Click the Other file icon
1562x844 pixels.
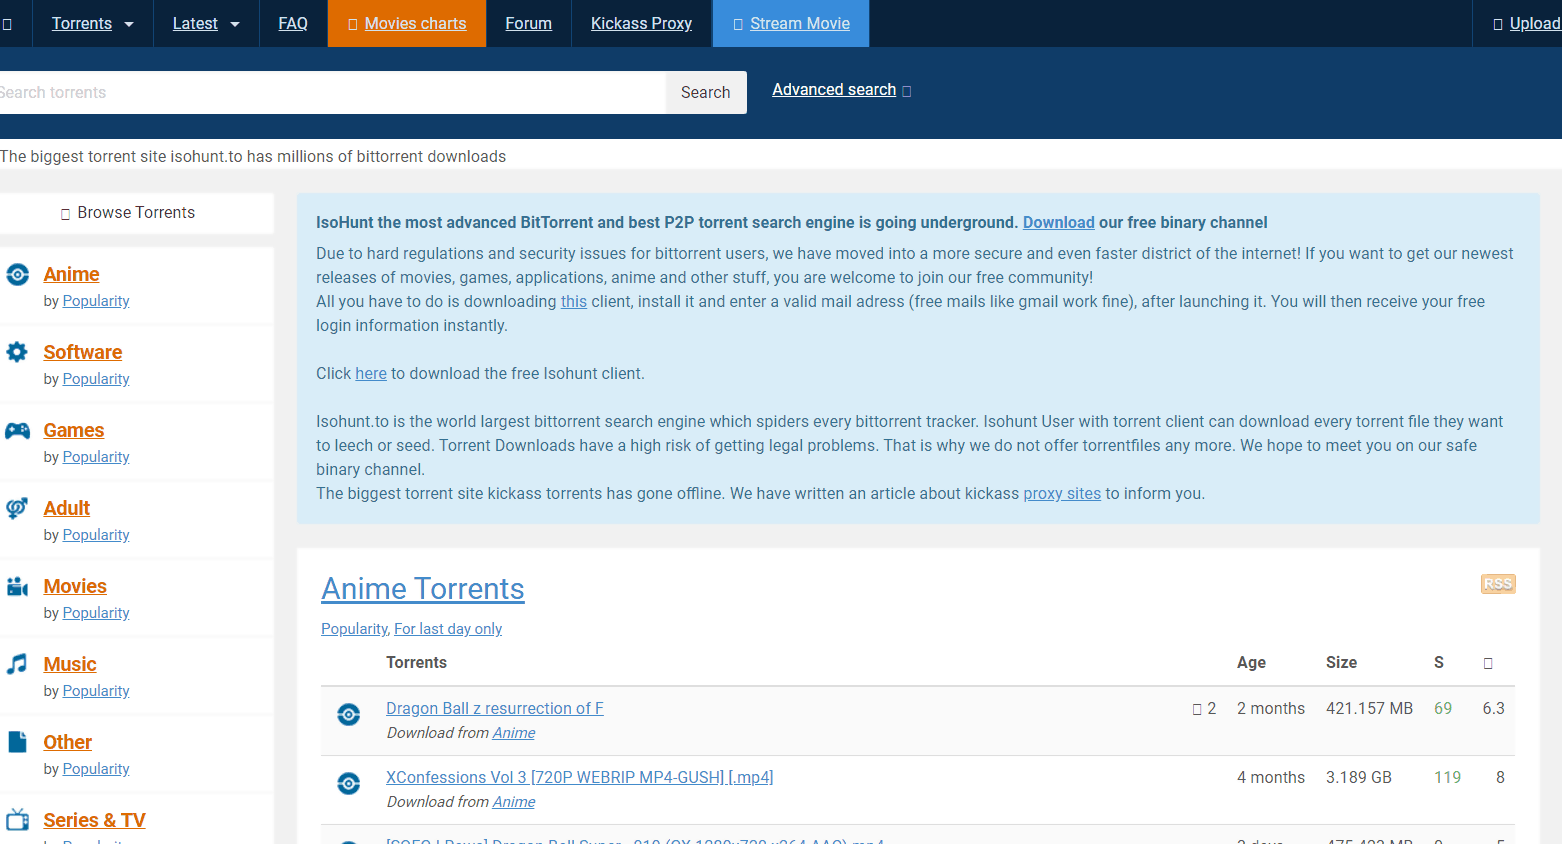[17, 742]
